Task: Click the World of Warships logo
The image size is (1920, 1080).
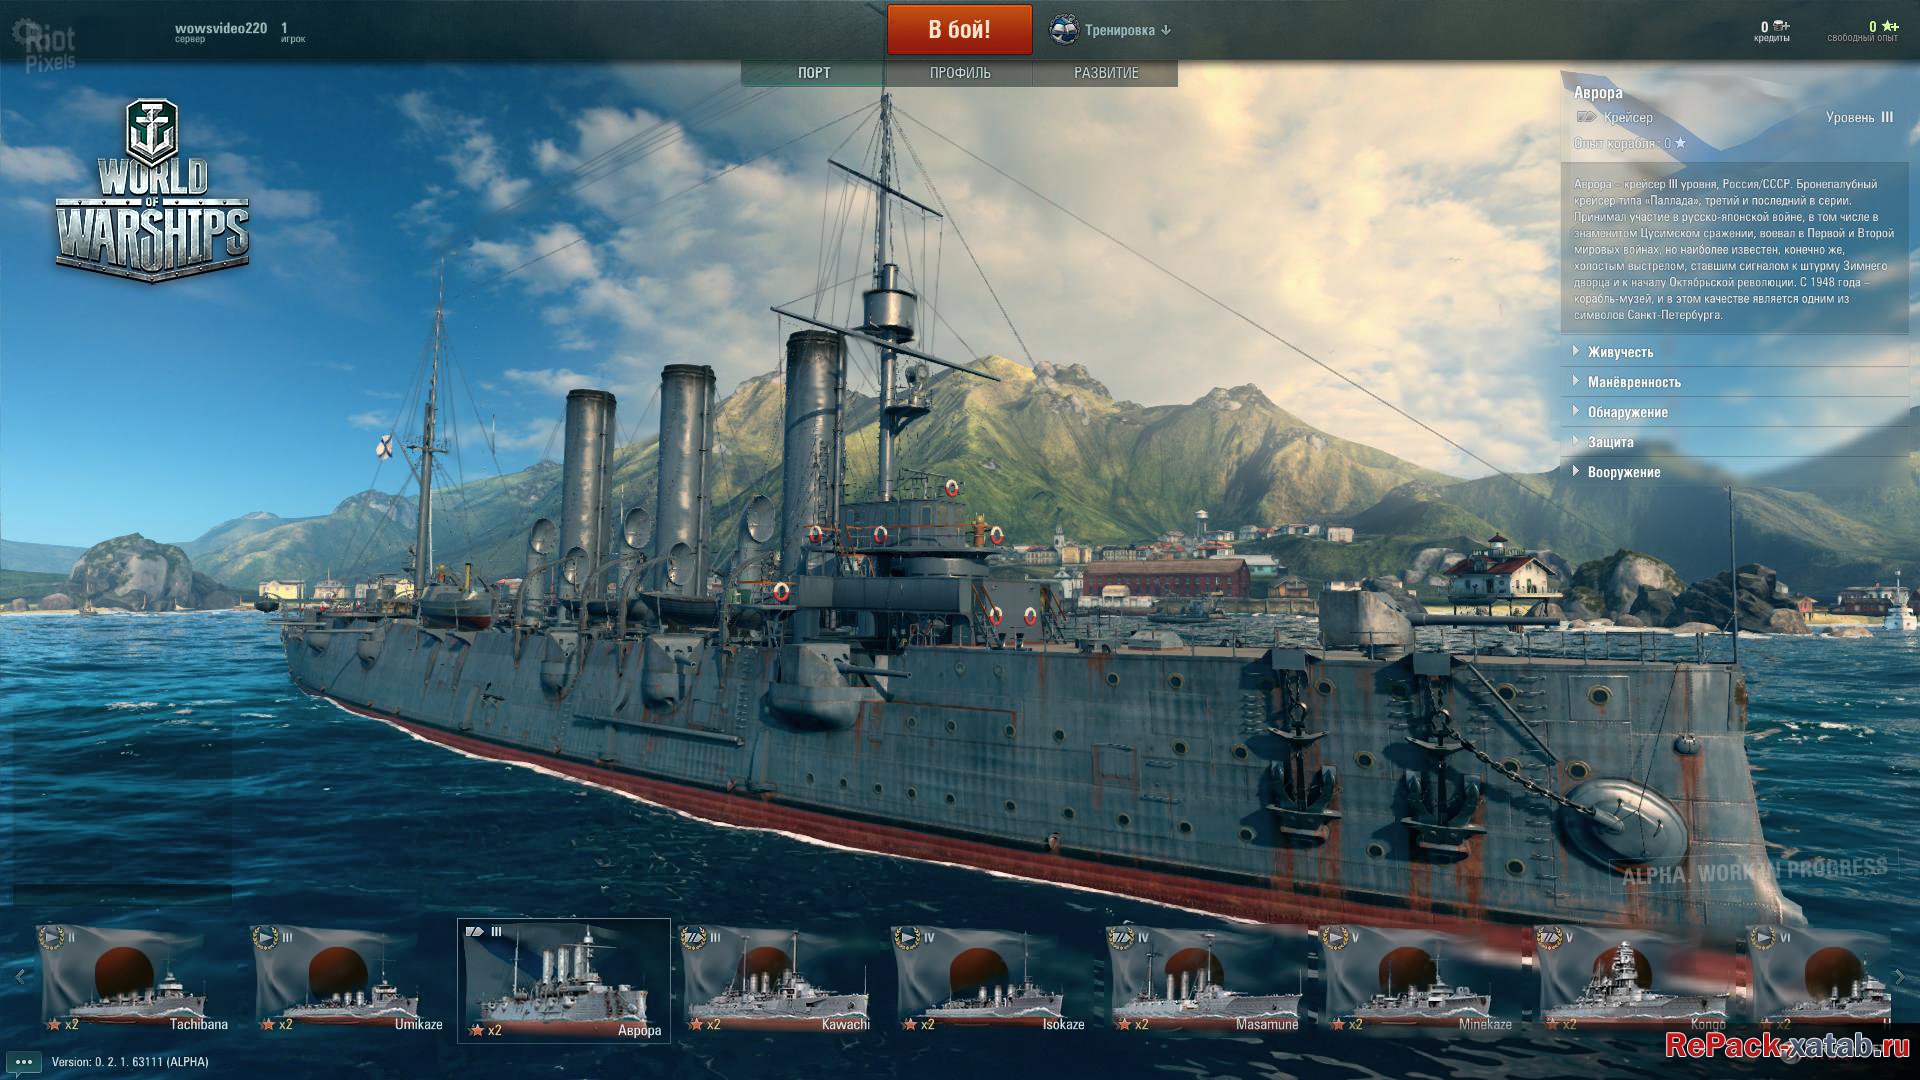Action: [153, 190]
